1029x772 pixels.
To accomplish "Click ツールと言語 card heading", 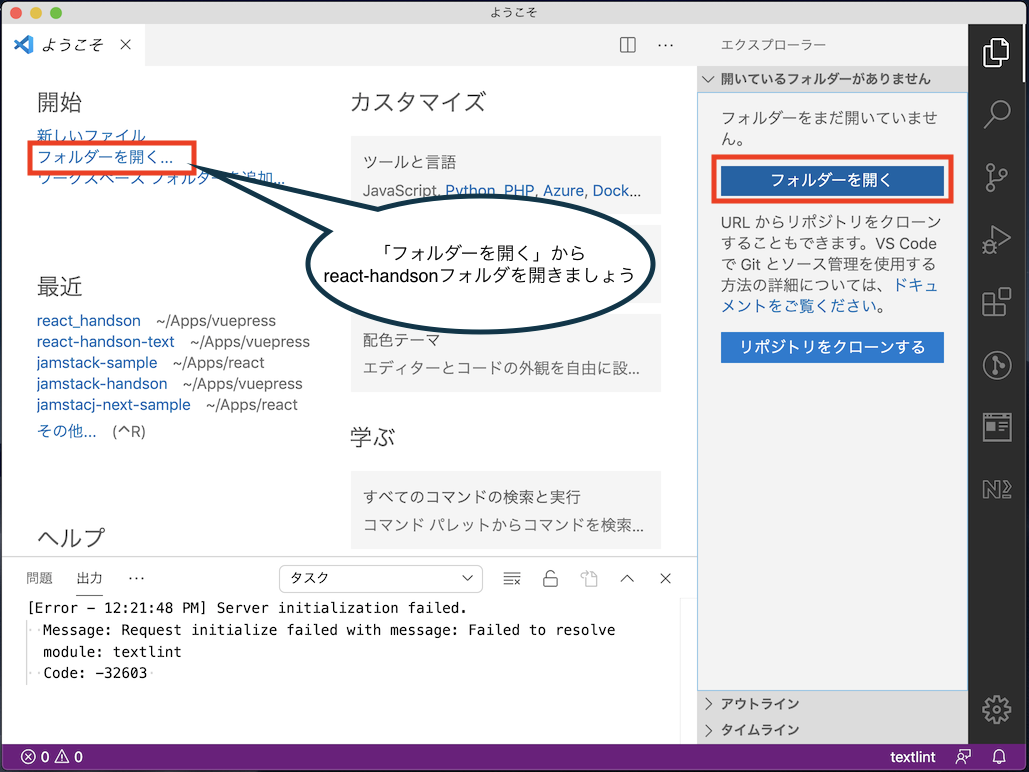I will tap(410, 162).
